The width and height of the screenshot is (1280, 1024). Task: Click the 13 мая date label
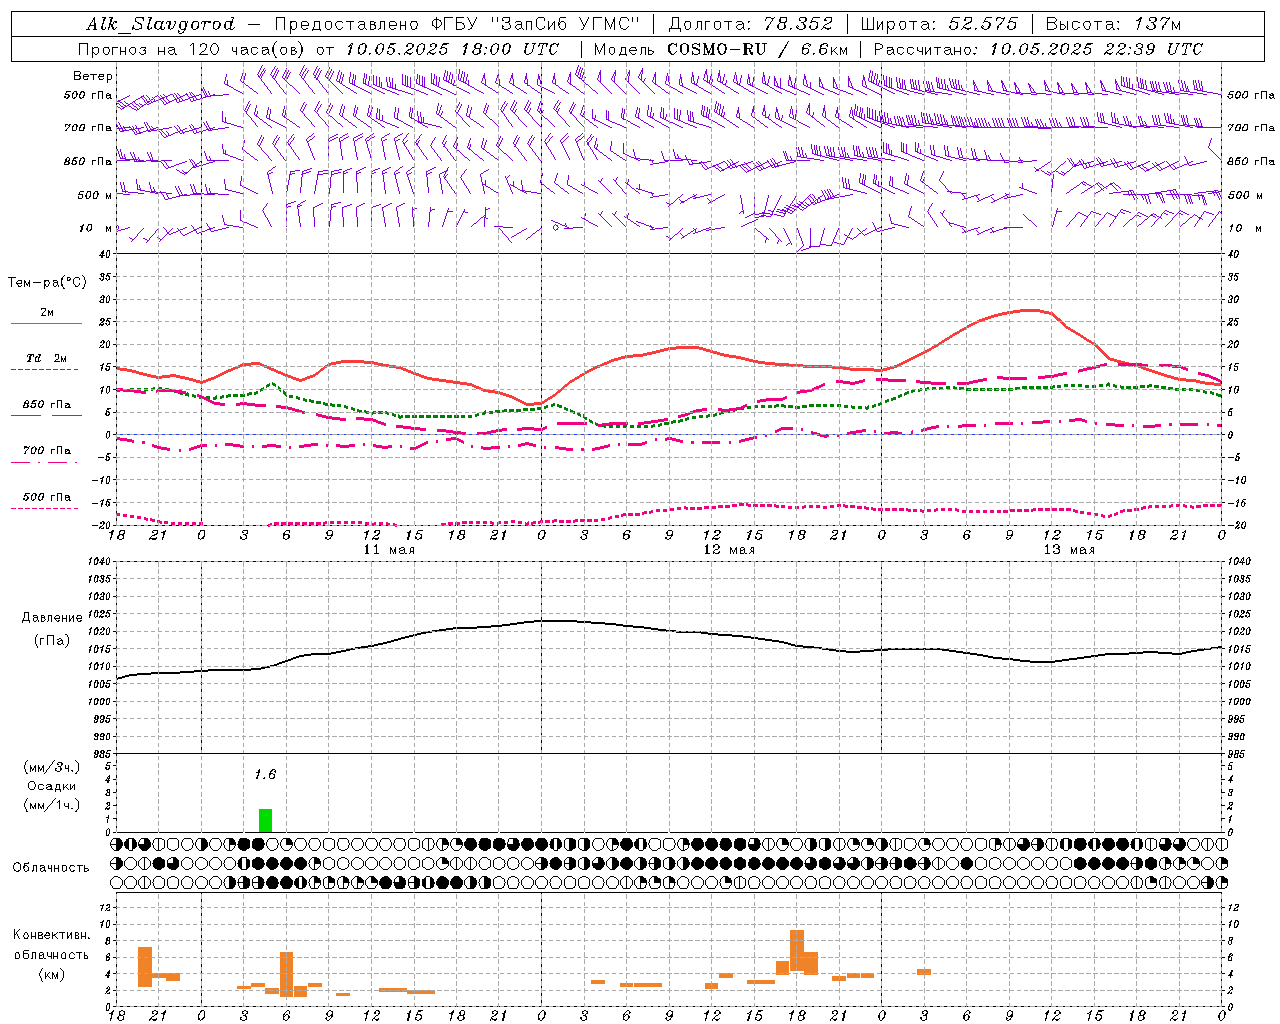pyautogui.click(x=1069, y=550)
